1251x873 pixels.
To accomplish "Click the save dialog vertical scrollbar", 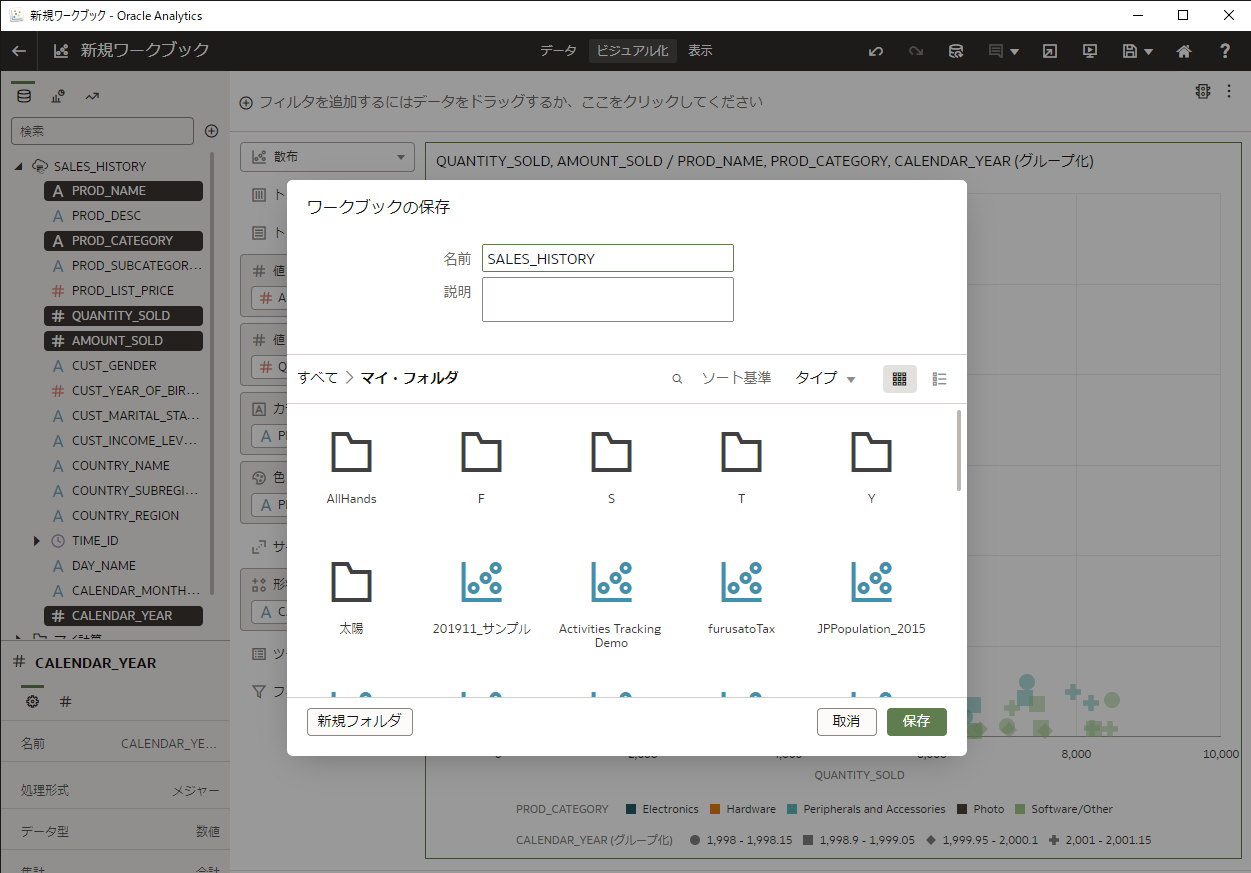I will coord(959,450).
